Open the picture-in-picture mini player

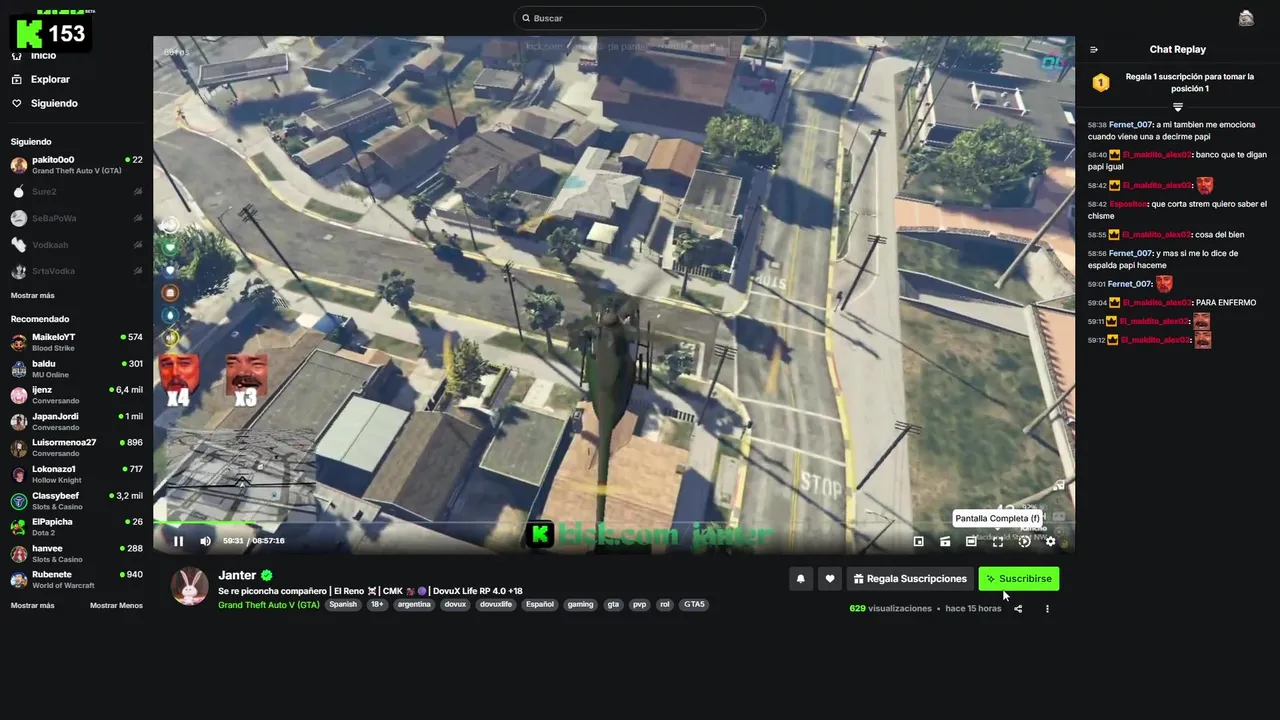919,541
